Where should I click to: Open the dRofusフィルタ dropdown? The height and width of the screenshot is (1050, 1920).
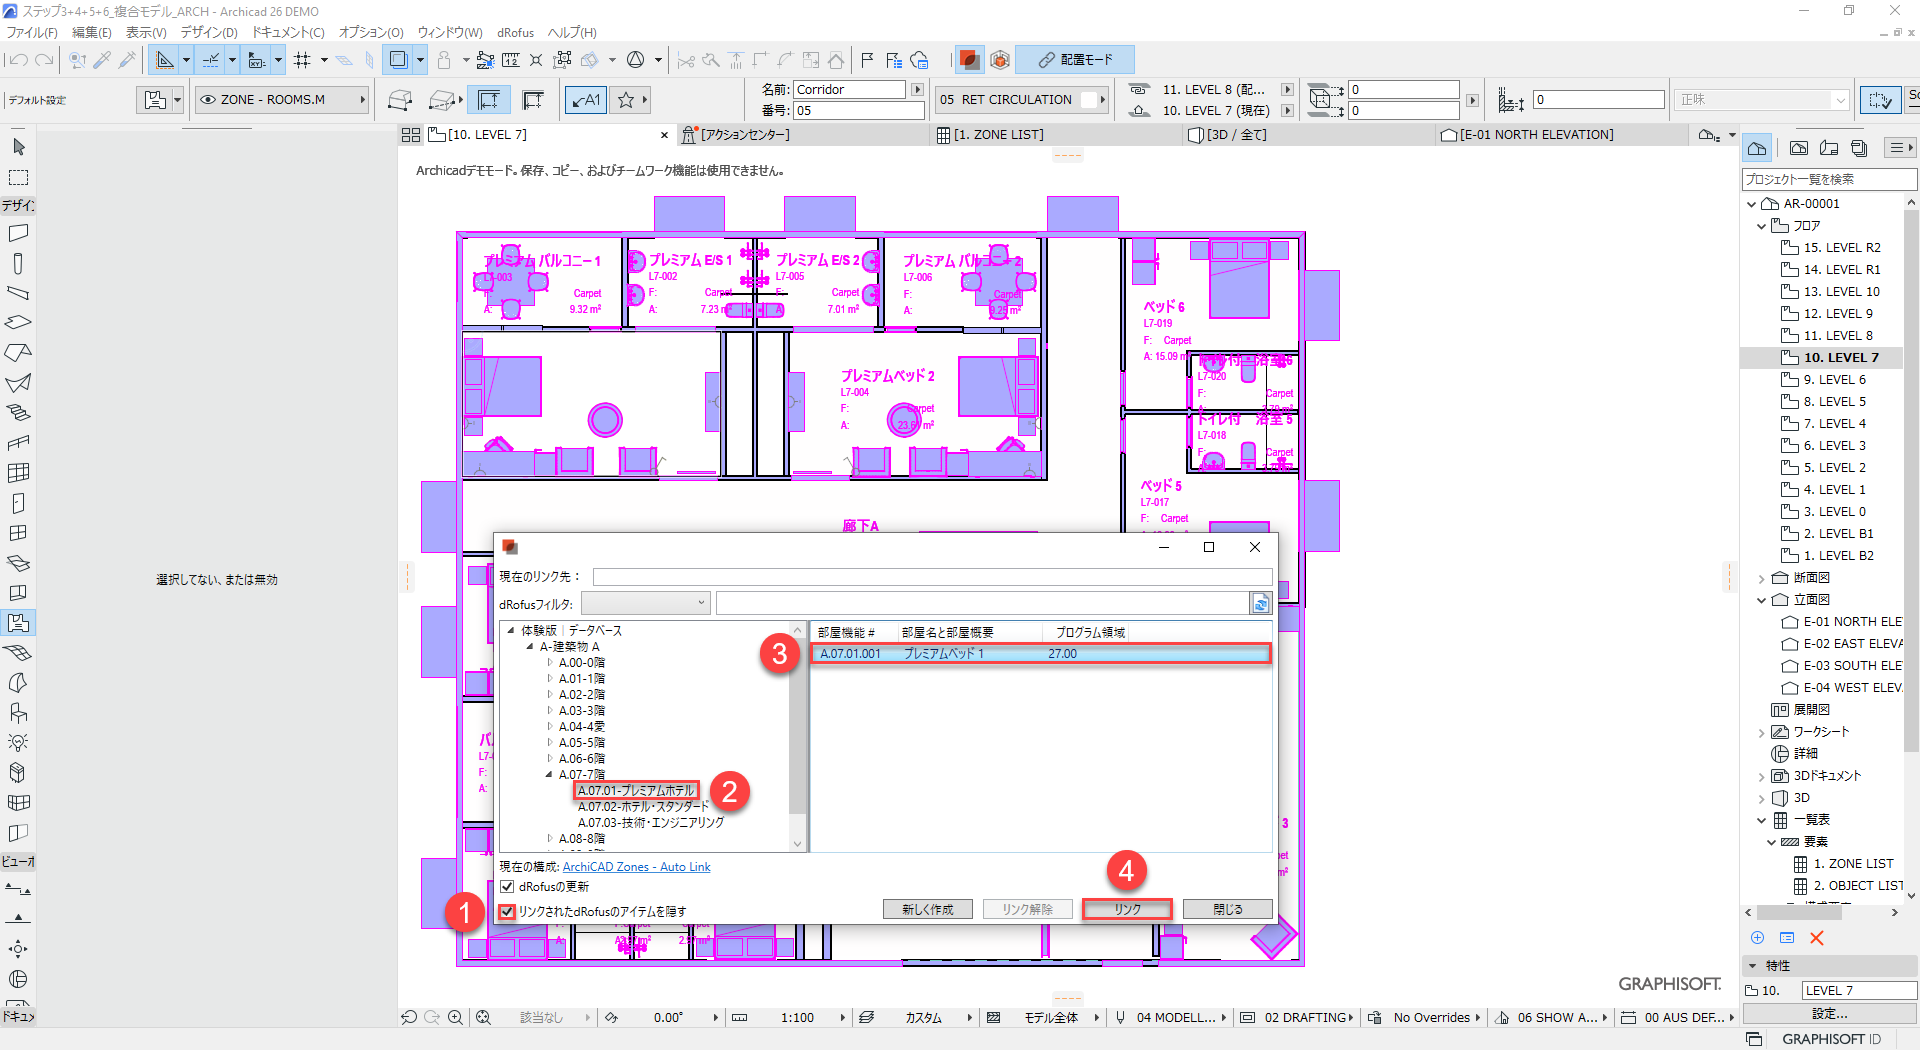point(645,603)
